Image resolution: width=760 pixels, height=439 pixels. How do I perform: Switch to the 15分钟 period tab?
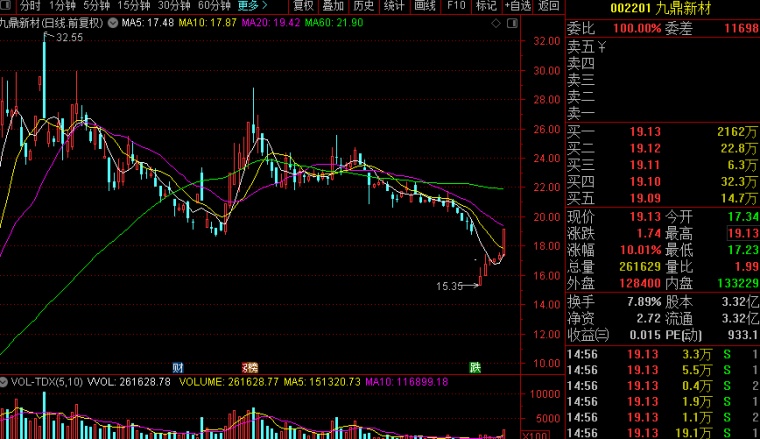(133, 6)
